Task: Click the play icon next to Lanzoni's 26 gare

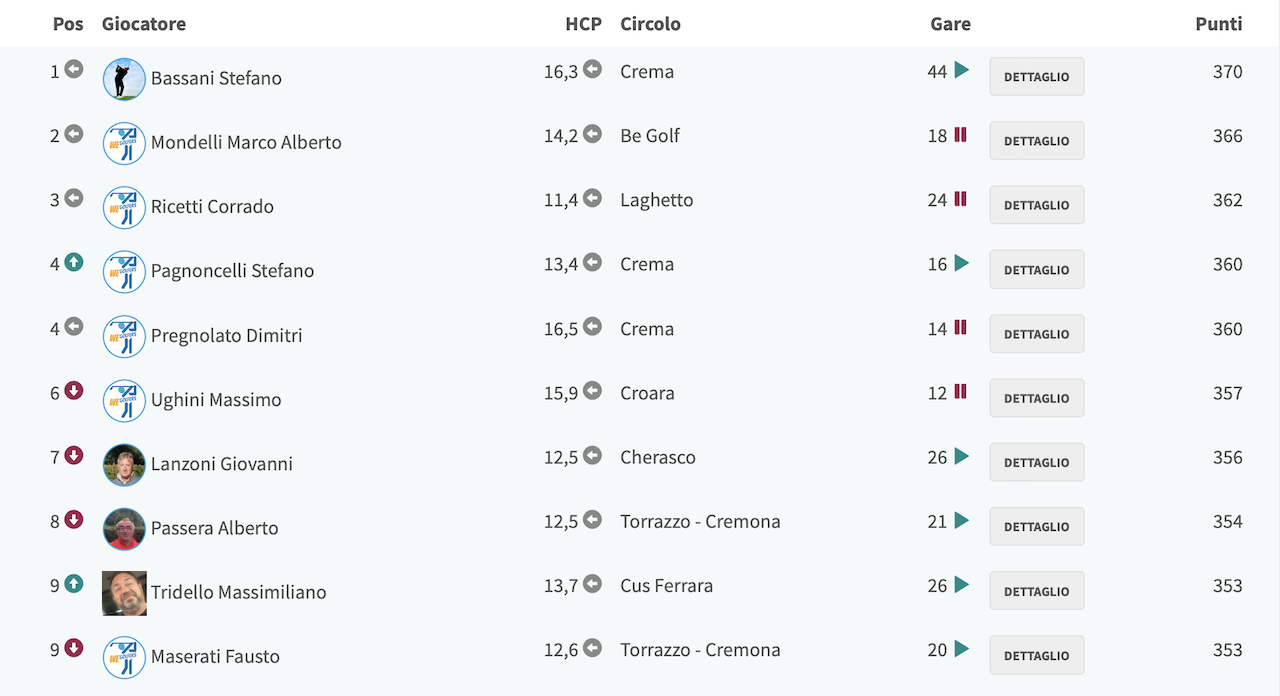Action: [962, 456]
